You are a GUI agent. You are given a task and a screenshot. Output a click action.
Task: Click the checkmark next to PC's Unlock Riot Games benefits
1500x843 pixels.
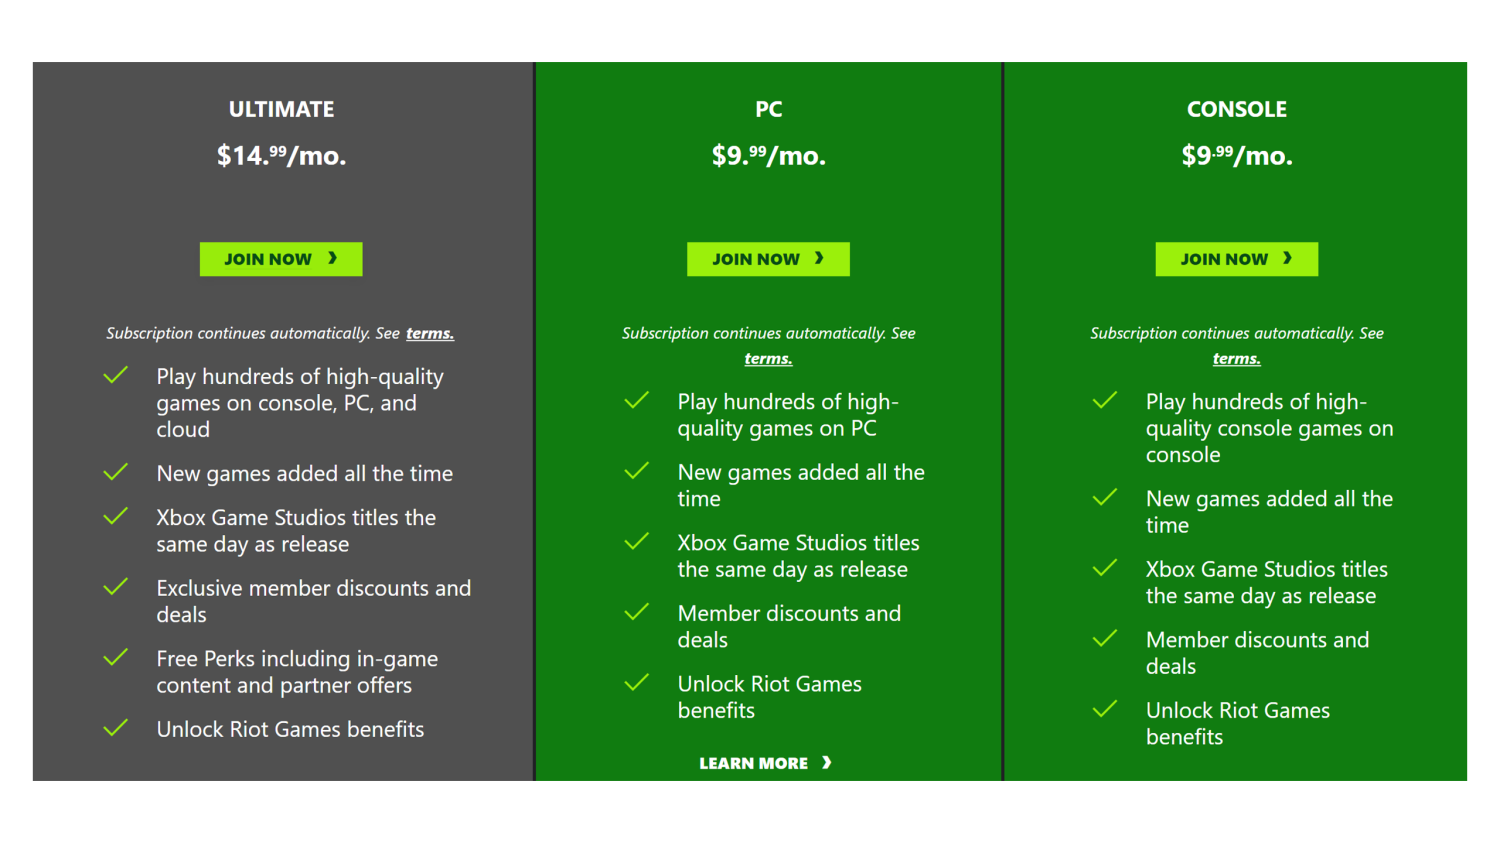(637, 683)
